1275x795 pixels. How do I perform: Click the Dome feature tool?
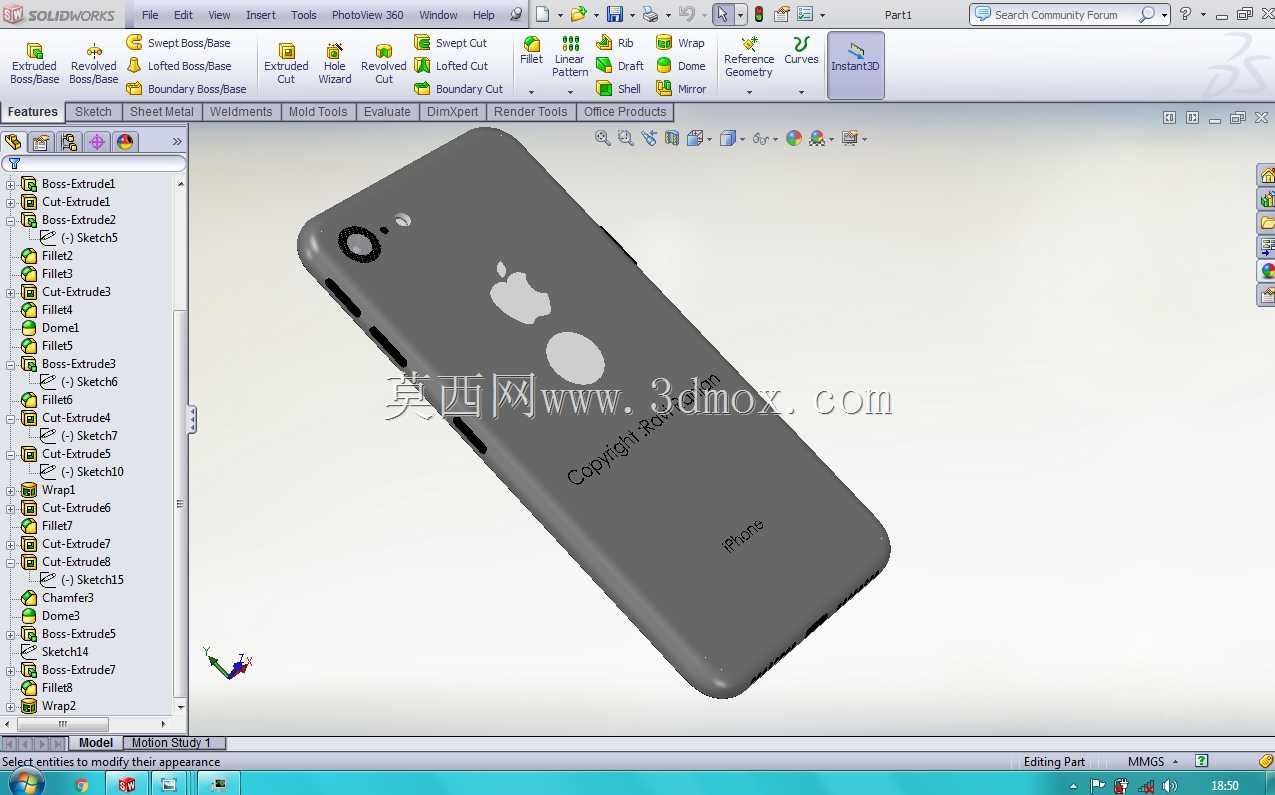(681, 66)
